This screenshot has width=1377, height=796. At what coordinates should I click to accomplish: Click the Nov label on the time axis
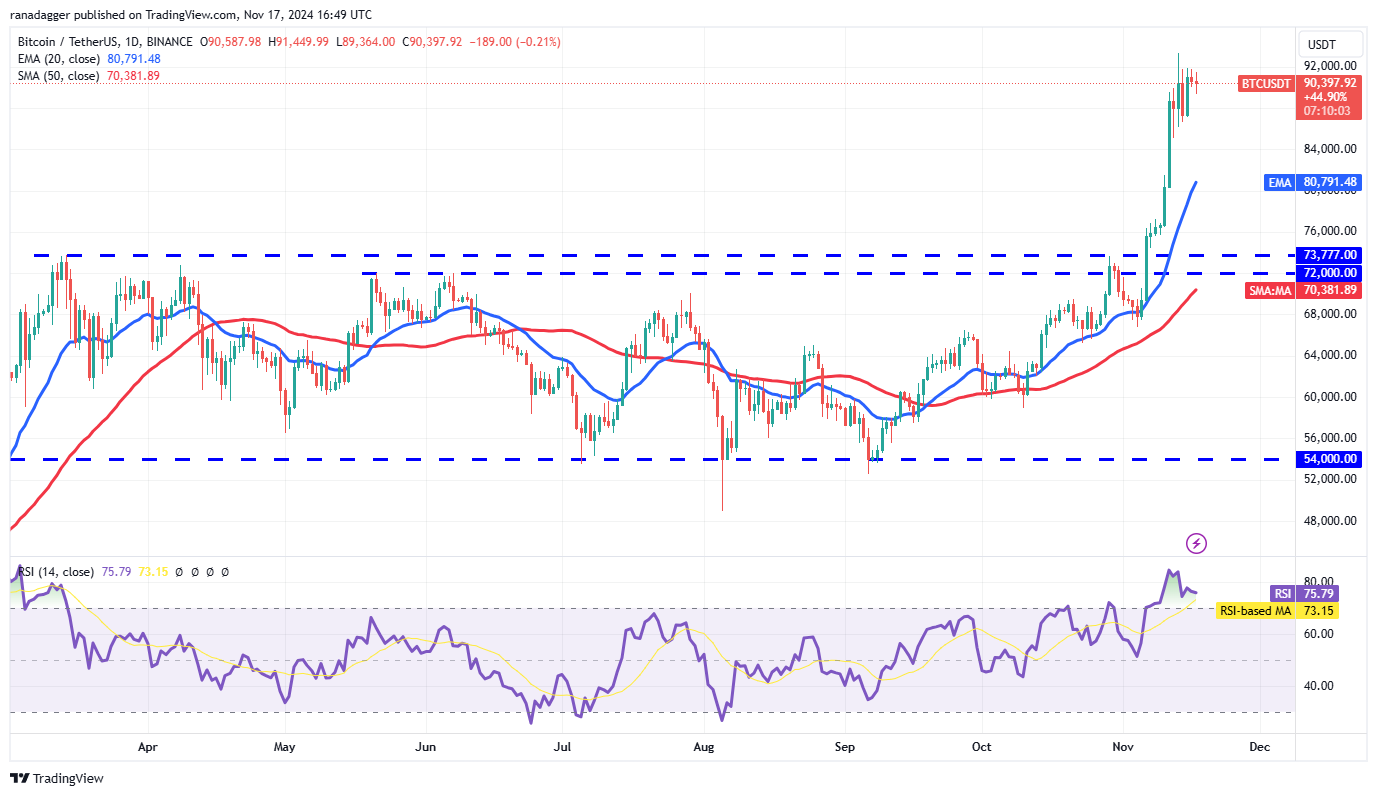click(x=1123, y=747)
